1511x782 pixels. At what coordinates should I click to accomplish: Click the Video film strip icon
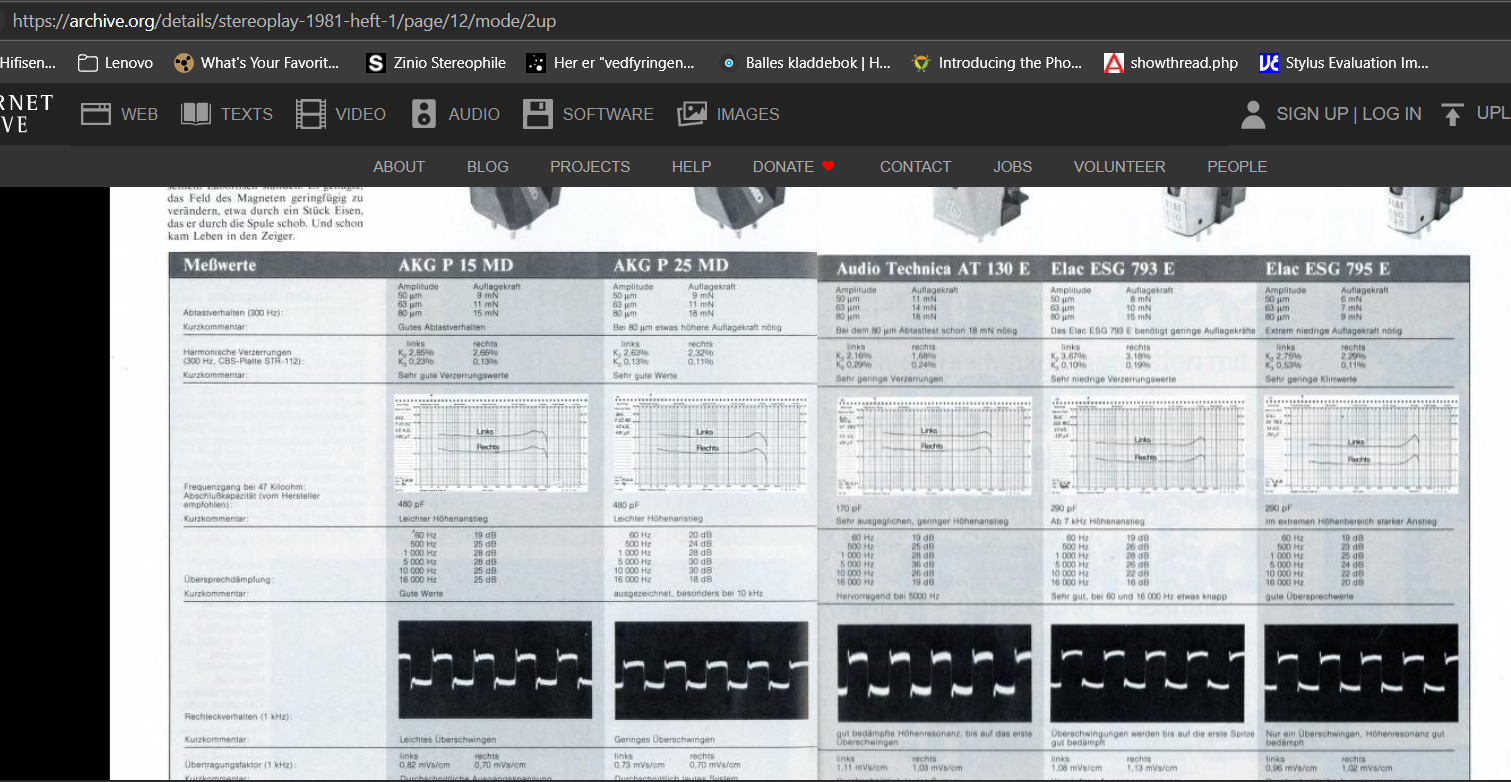(311, 114)
